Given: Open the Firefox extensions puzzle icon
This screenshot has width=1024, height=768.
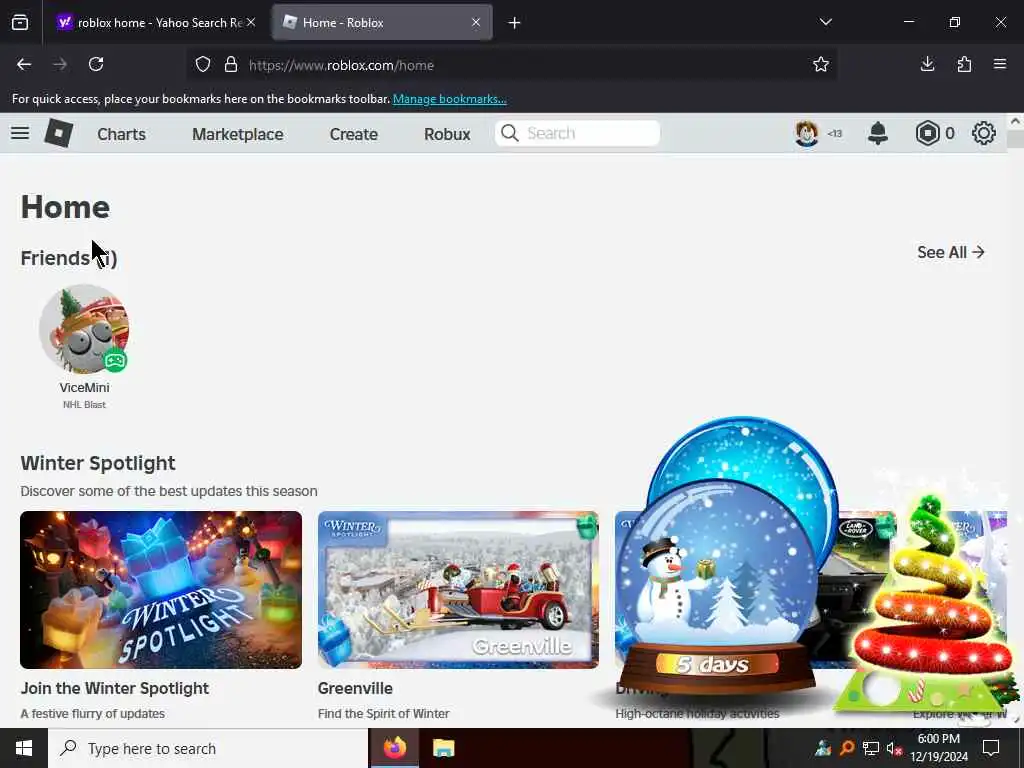Looking at the screenshot, I should tap(964, 64).
